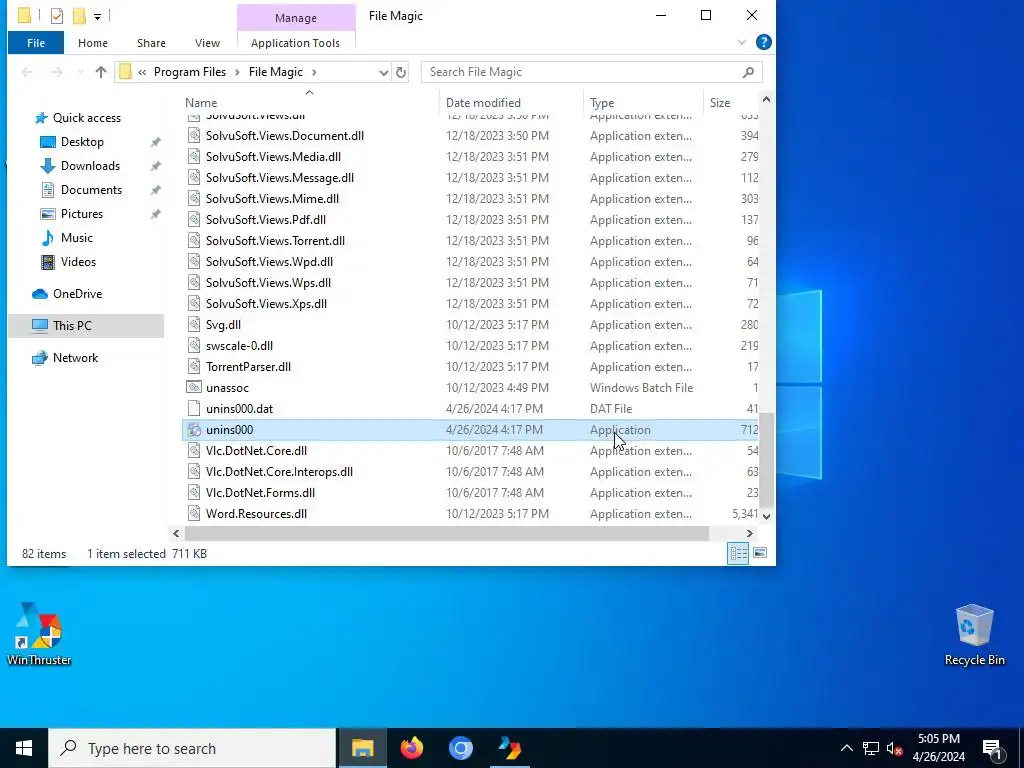Switch to the Home ribbon tab
Viewport: 1024px width, 768px height.
coord(93,43)
